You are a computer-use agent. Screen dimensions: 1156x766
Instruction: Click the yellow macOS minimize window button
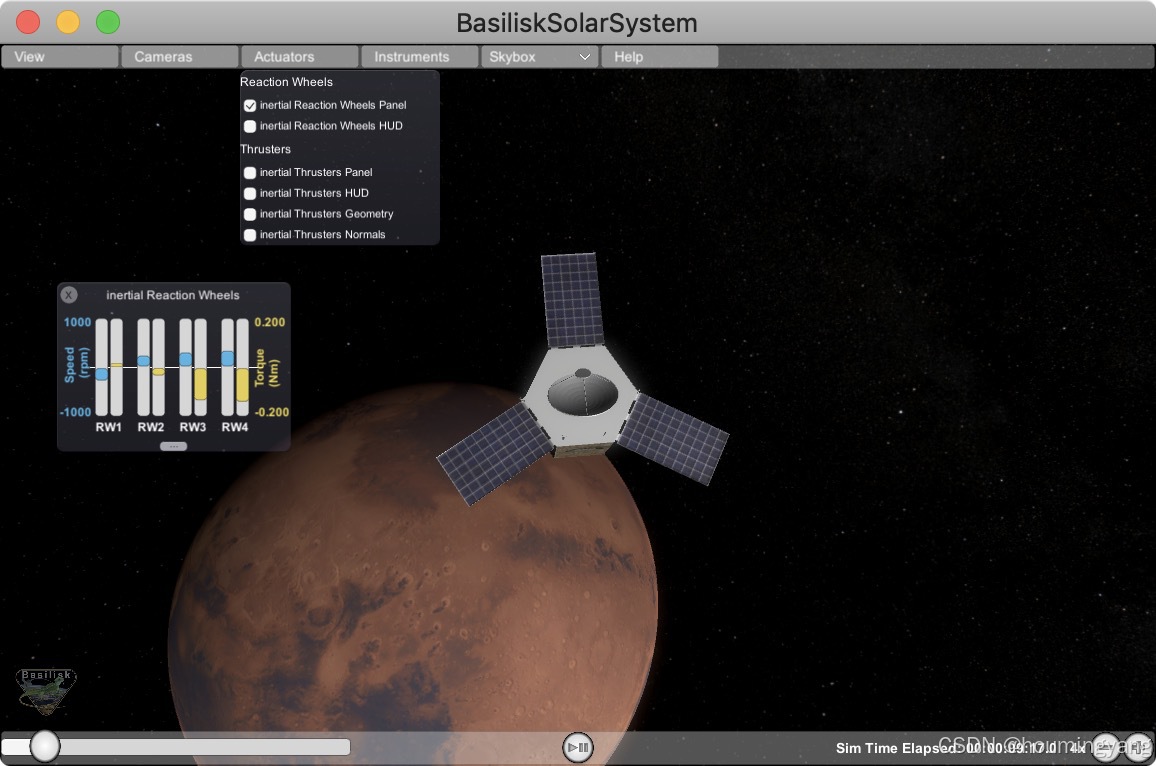(x=68, y=22)
